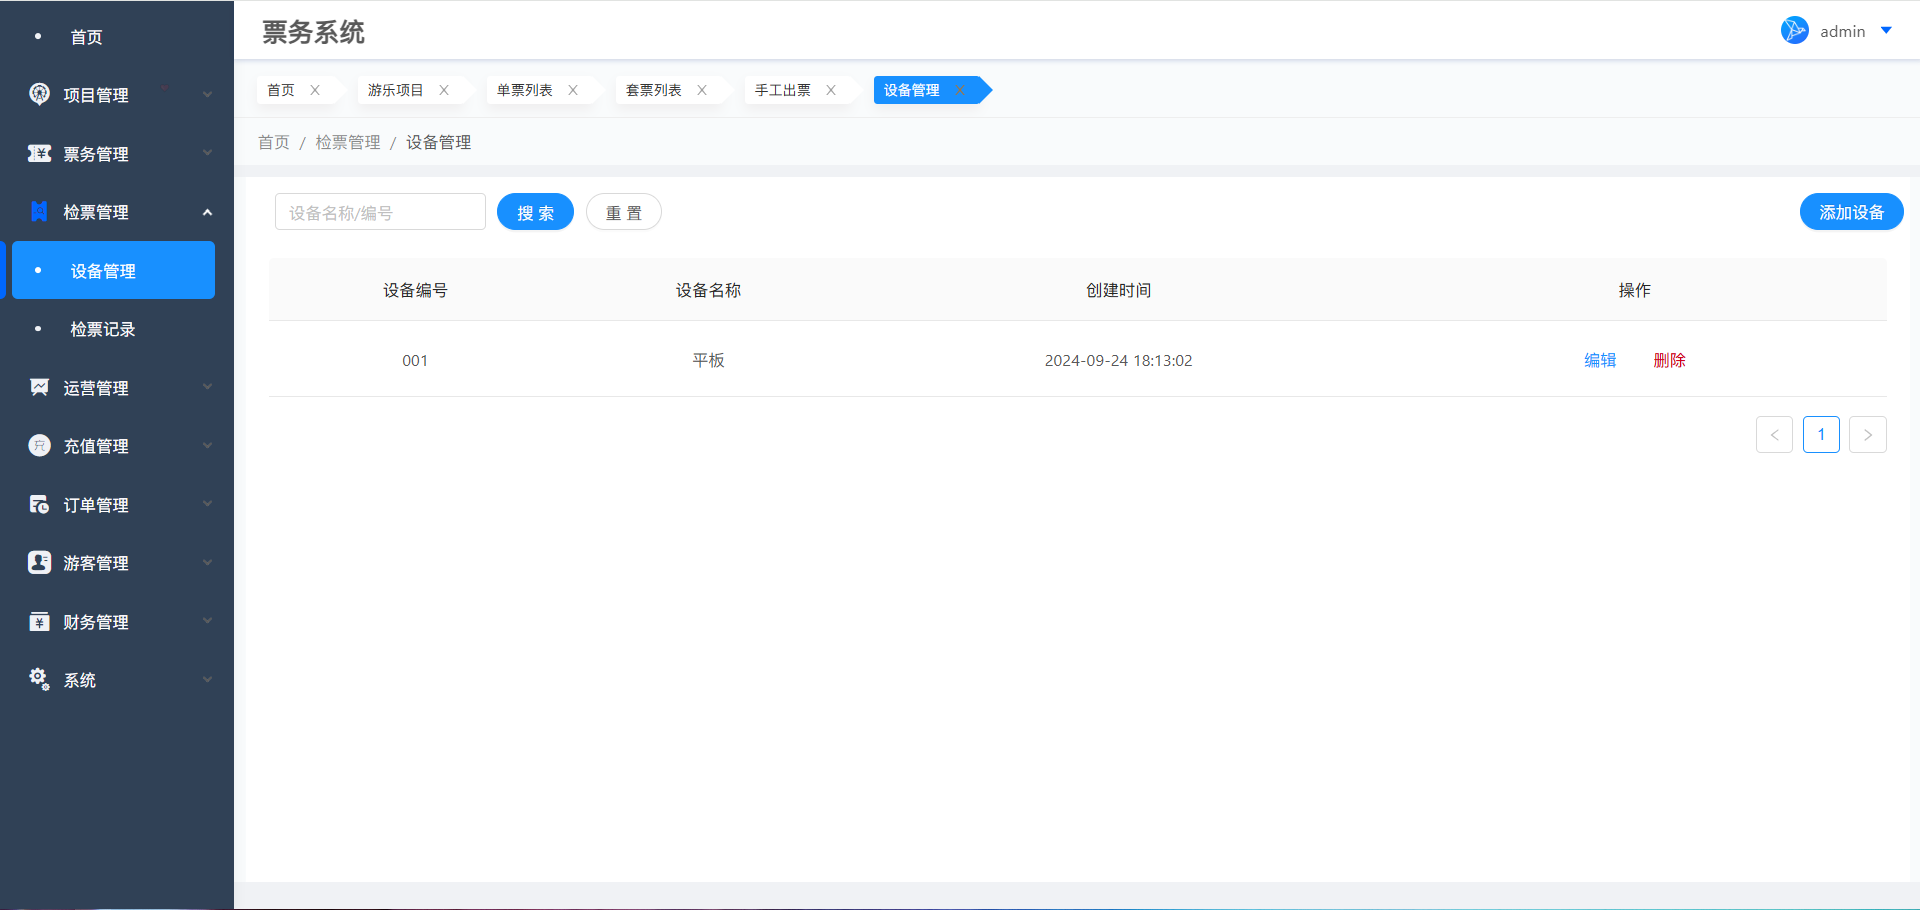
Task: Click the 创建时间 column header
Action: coord(1118,290)
